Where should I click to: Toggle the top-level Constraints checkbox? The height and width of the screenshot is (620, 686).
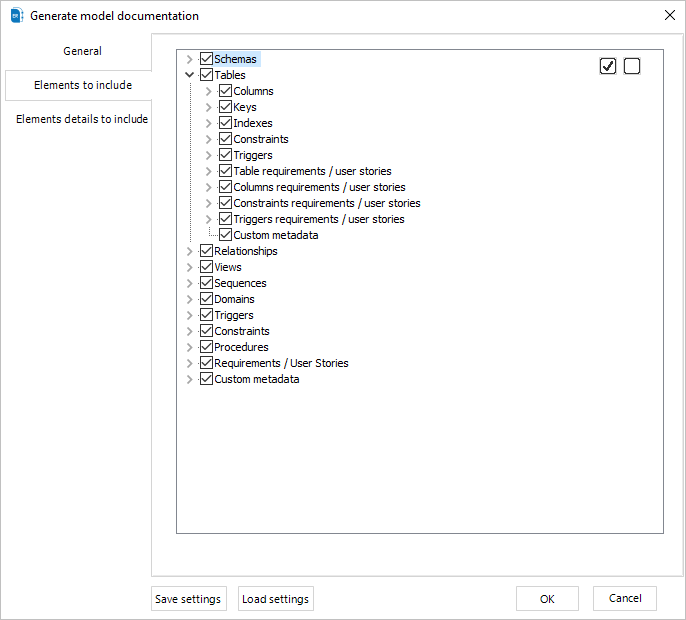pyautogui.click(x=206, y=331)
